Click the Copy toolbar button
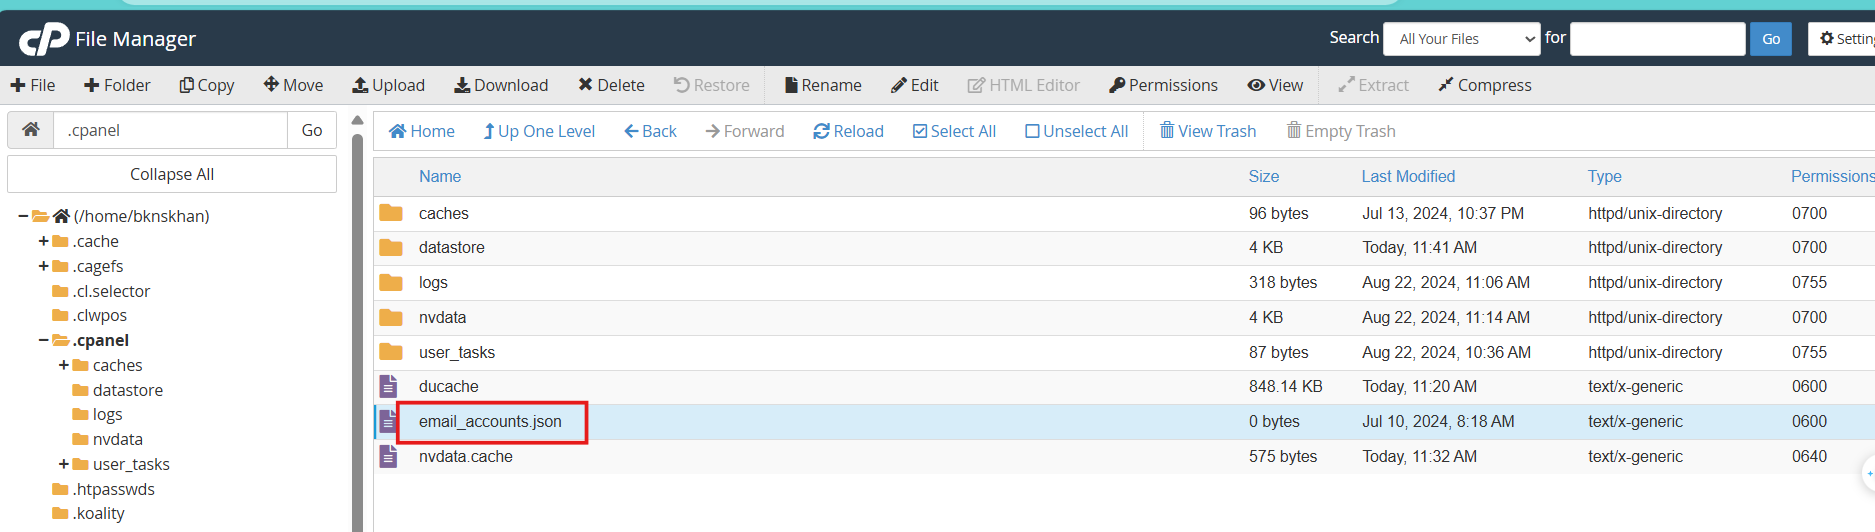The height and width of the screenshot is (532, 1875). click(x=207, y=85)
